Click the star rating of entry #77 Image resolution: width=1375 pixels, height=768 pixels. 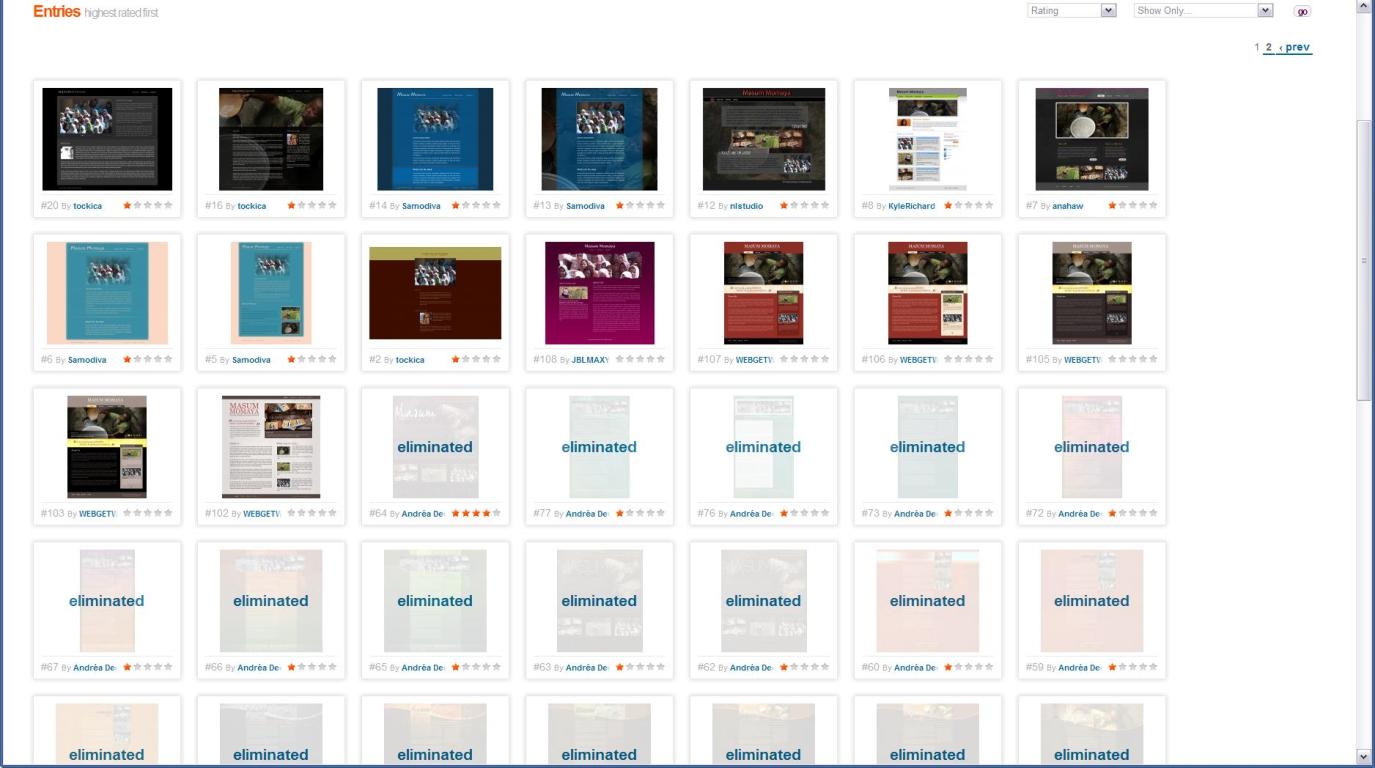click(640, 513)
